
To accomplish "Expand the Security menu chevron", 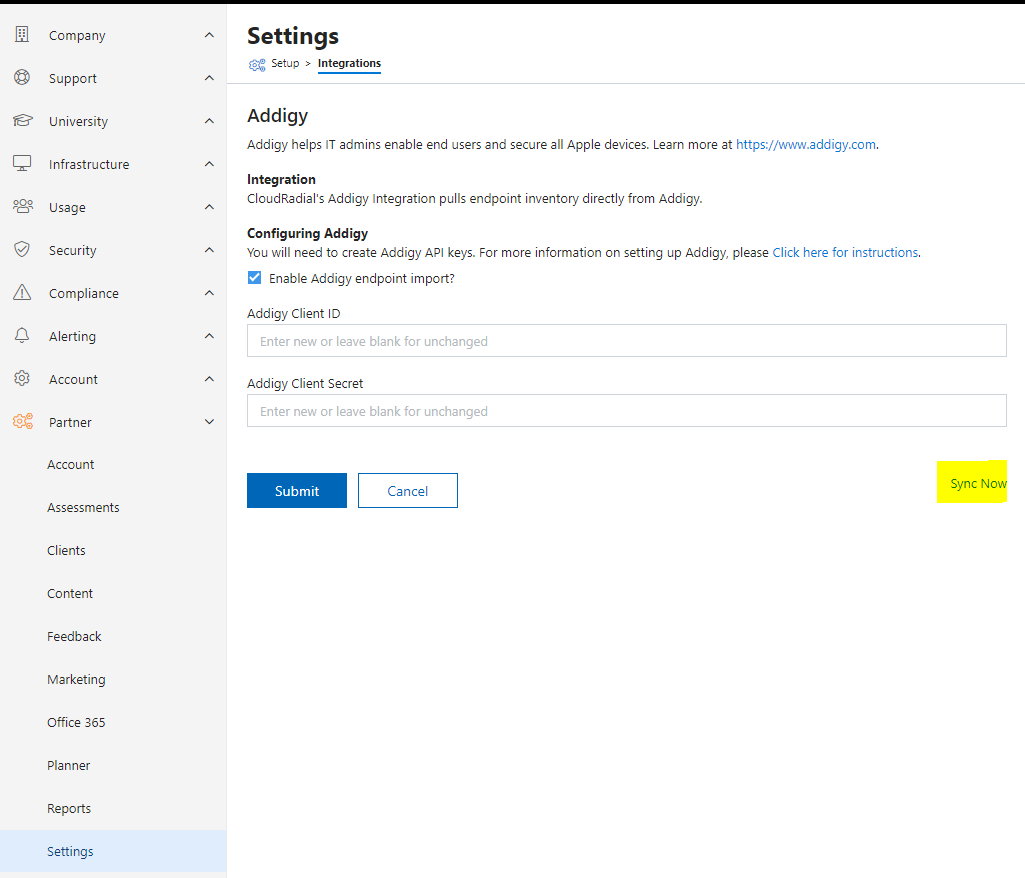I will coord(209,250).
